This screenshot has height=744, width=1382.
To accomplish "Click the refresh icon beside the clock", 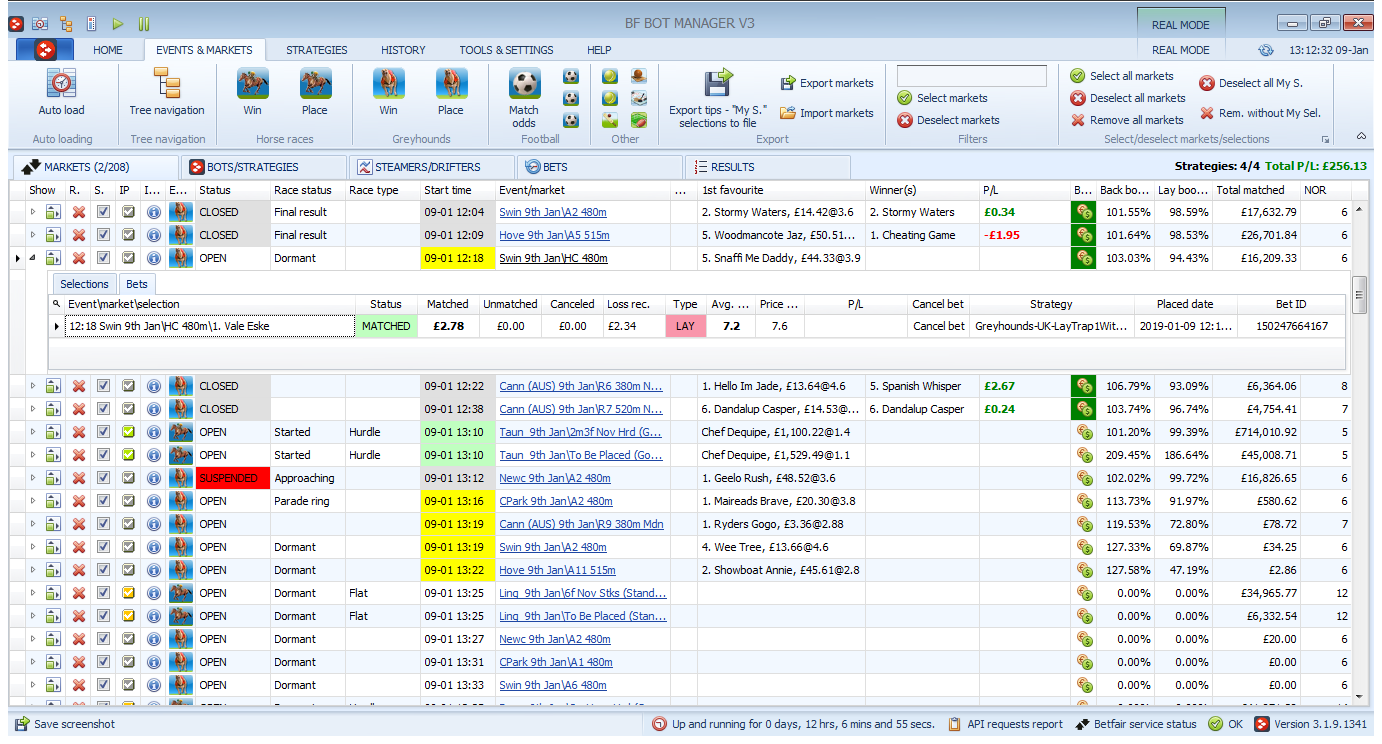I will click(x=1266, y=50).
